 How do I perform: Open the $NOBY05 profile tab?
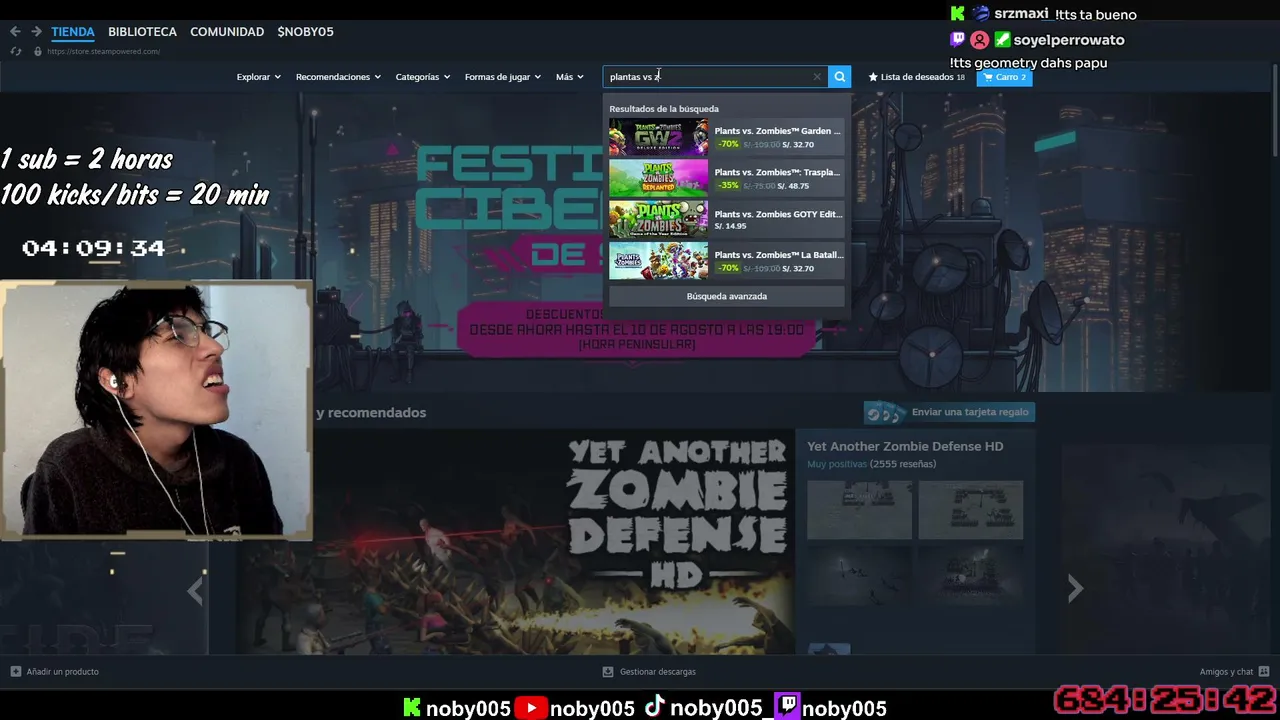tap(305, 32)
